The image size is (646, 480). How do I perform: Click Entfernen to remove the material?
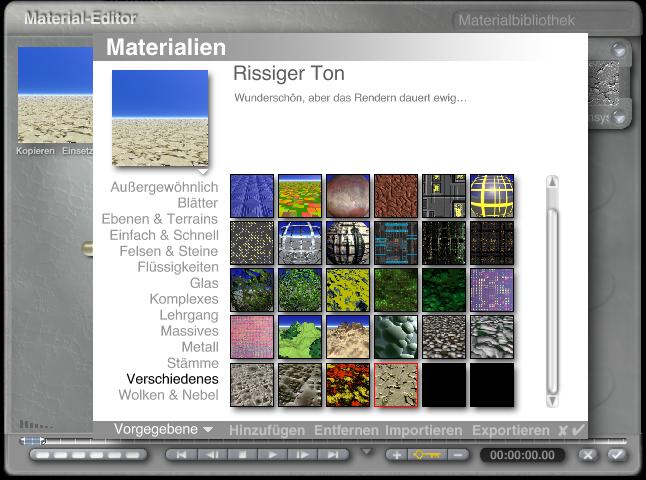pyautogui.click(x=346, y=430)
